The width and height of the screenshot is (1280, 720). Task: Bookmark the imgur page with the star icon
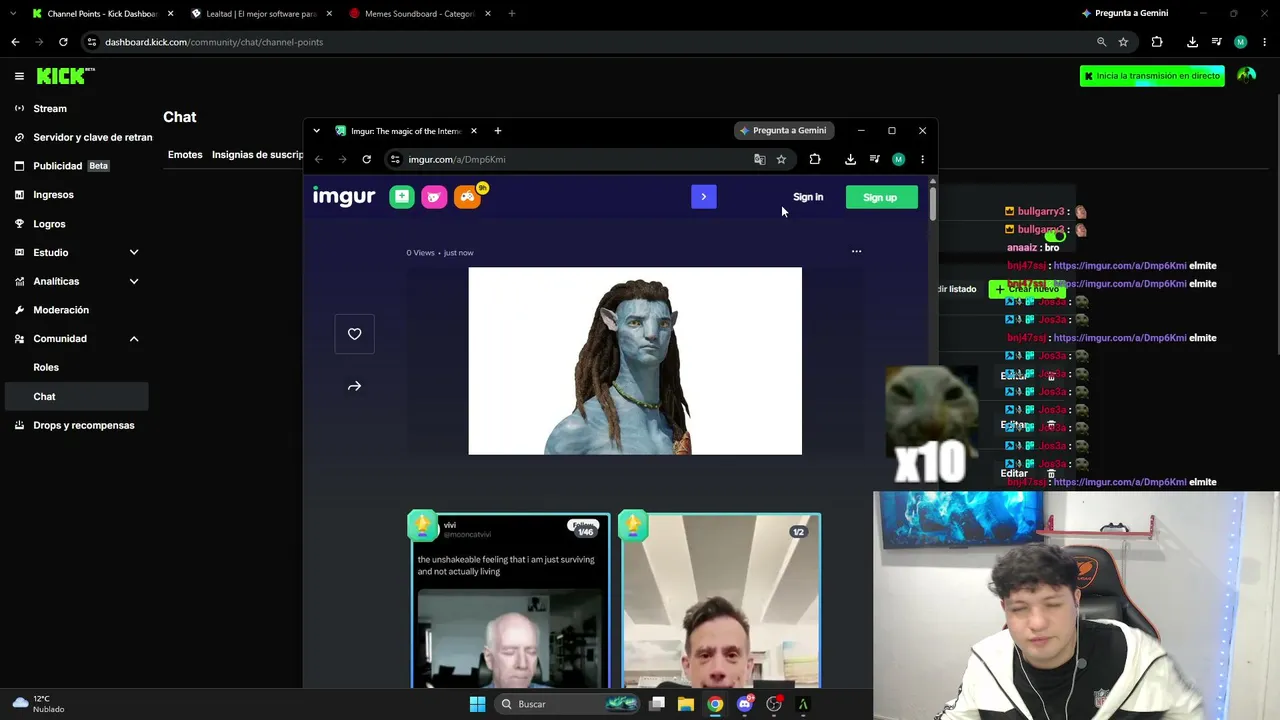click(782, 160)
